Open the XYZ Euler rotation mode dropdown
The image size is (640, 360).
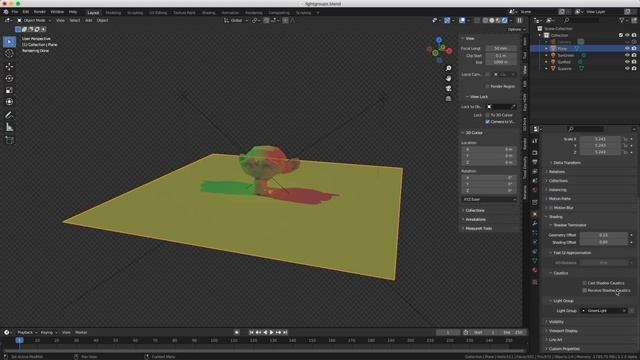[490, 199]
